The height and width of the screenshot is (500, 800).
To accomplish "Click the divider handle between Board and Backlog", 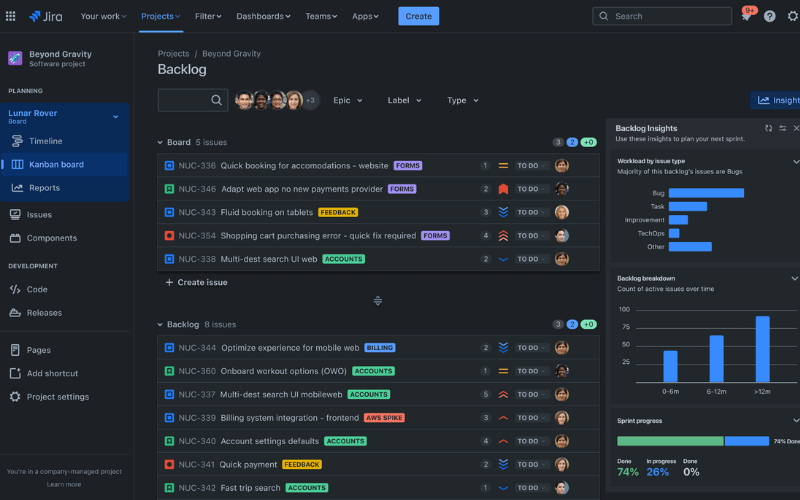I will click(378, 301).
